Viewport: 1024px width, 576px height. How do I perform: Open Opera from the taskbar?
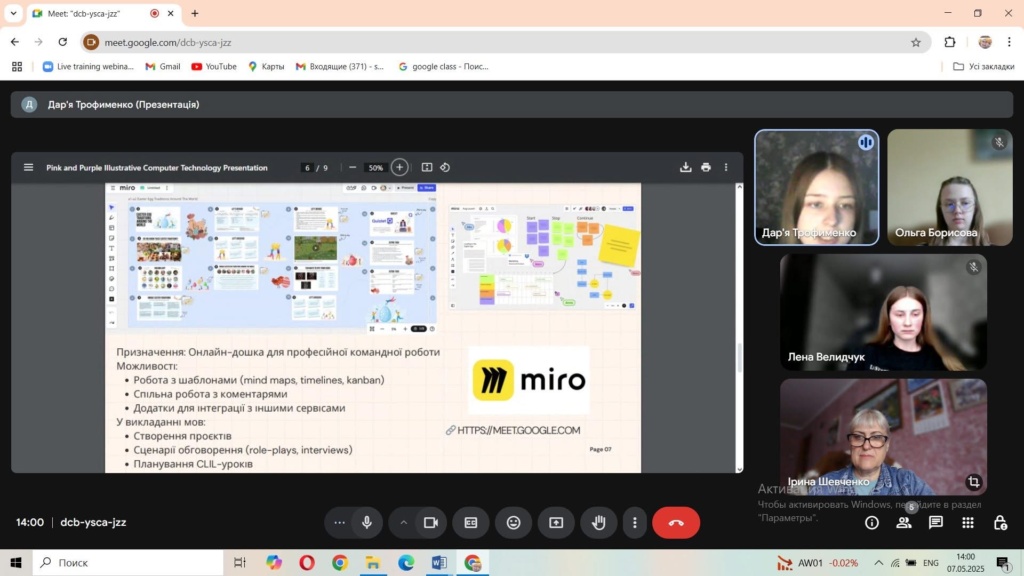306,562
